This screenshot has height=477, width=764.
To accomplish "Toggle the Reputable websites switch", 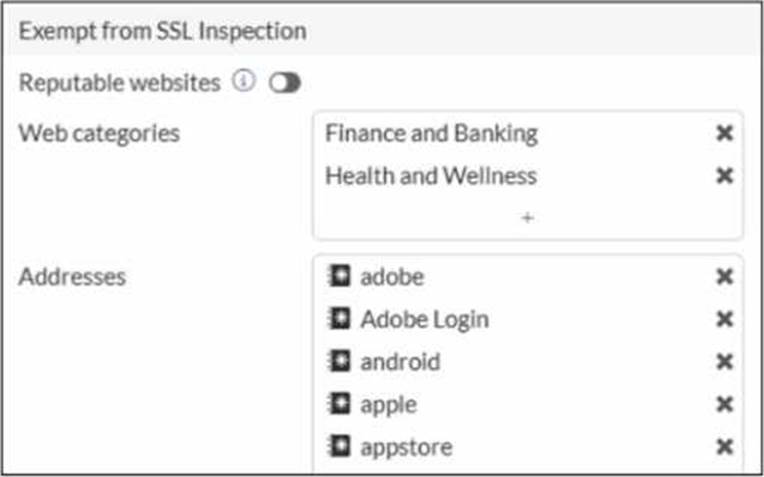I will [x=285, y=84].
